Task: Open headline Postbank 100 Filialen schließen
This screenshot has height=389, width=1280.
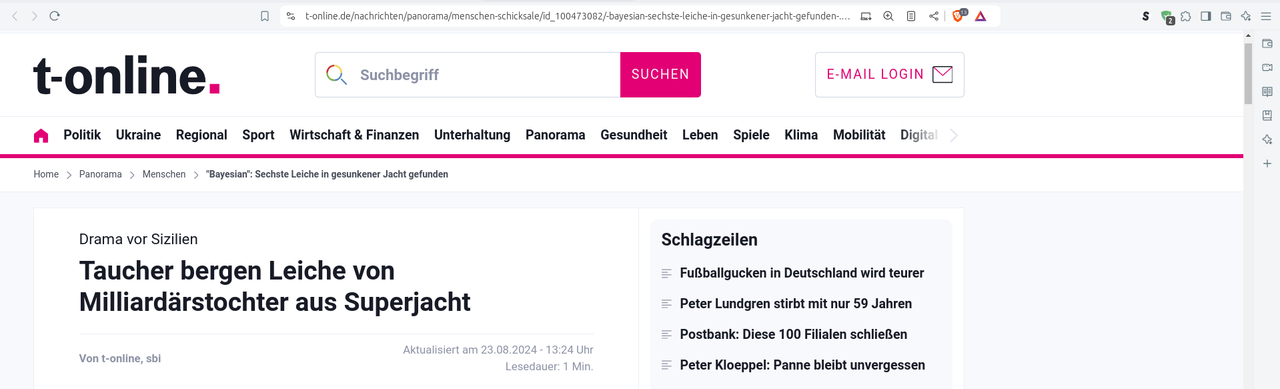Action: tap(794, 334)
